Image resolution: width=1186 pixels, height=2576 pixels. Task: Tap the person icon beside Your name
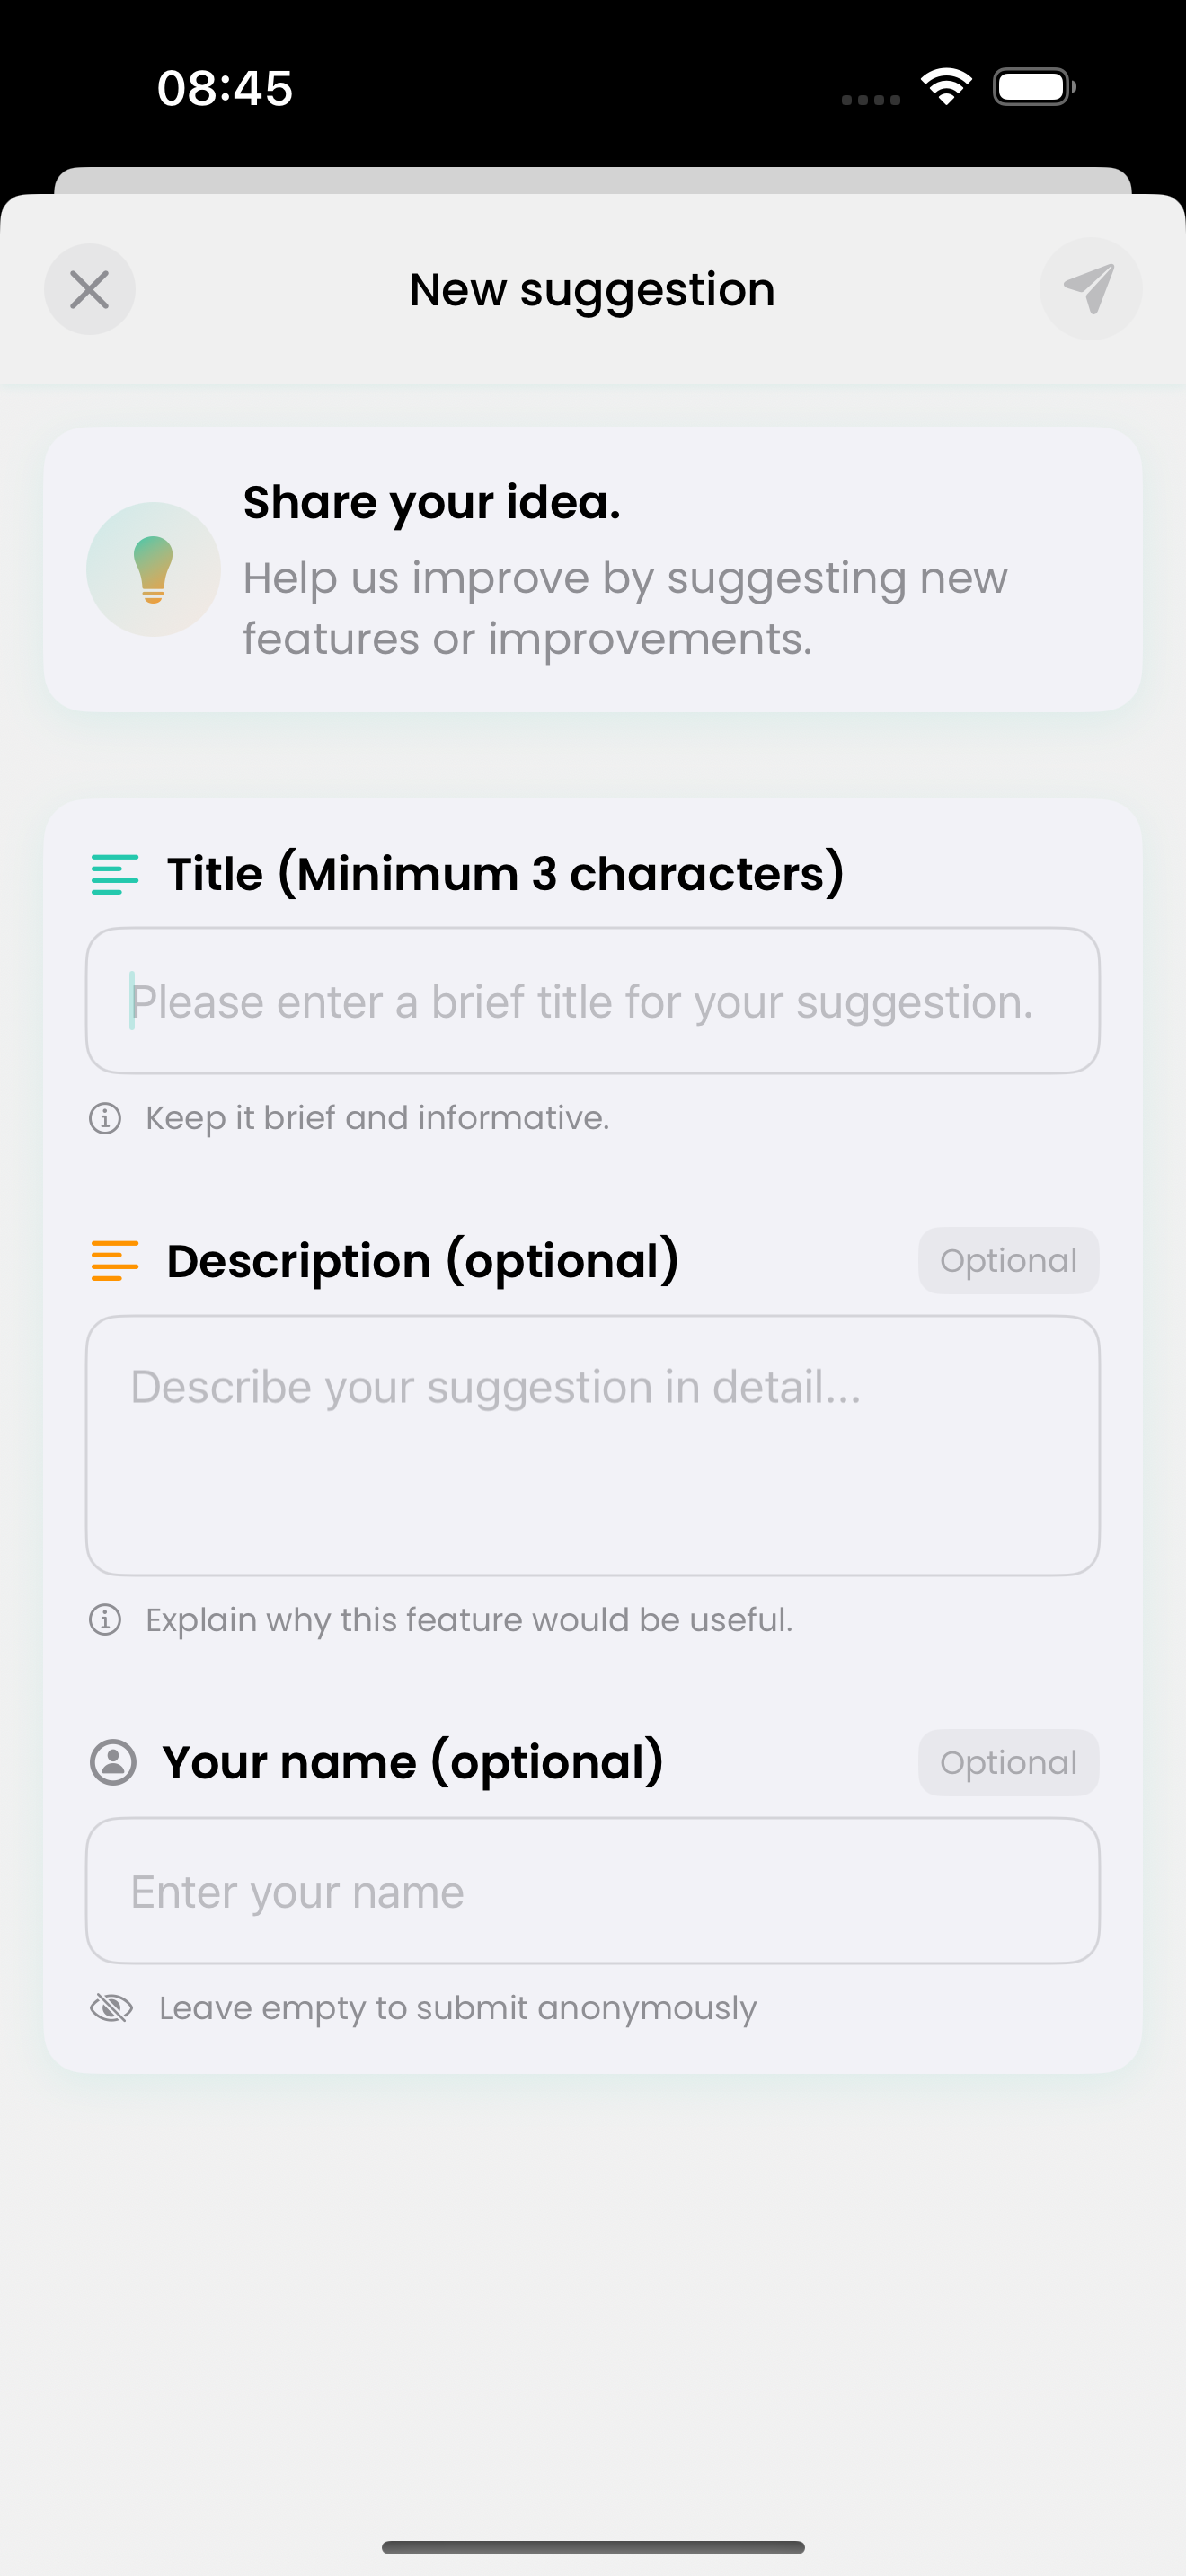point(113,1762)
